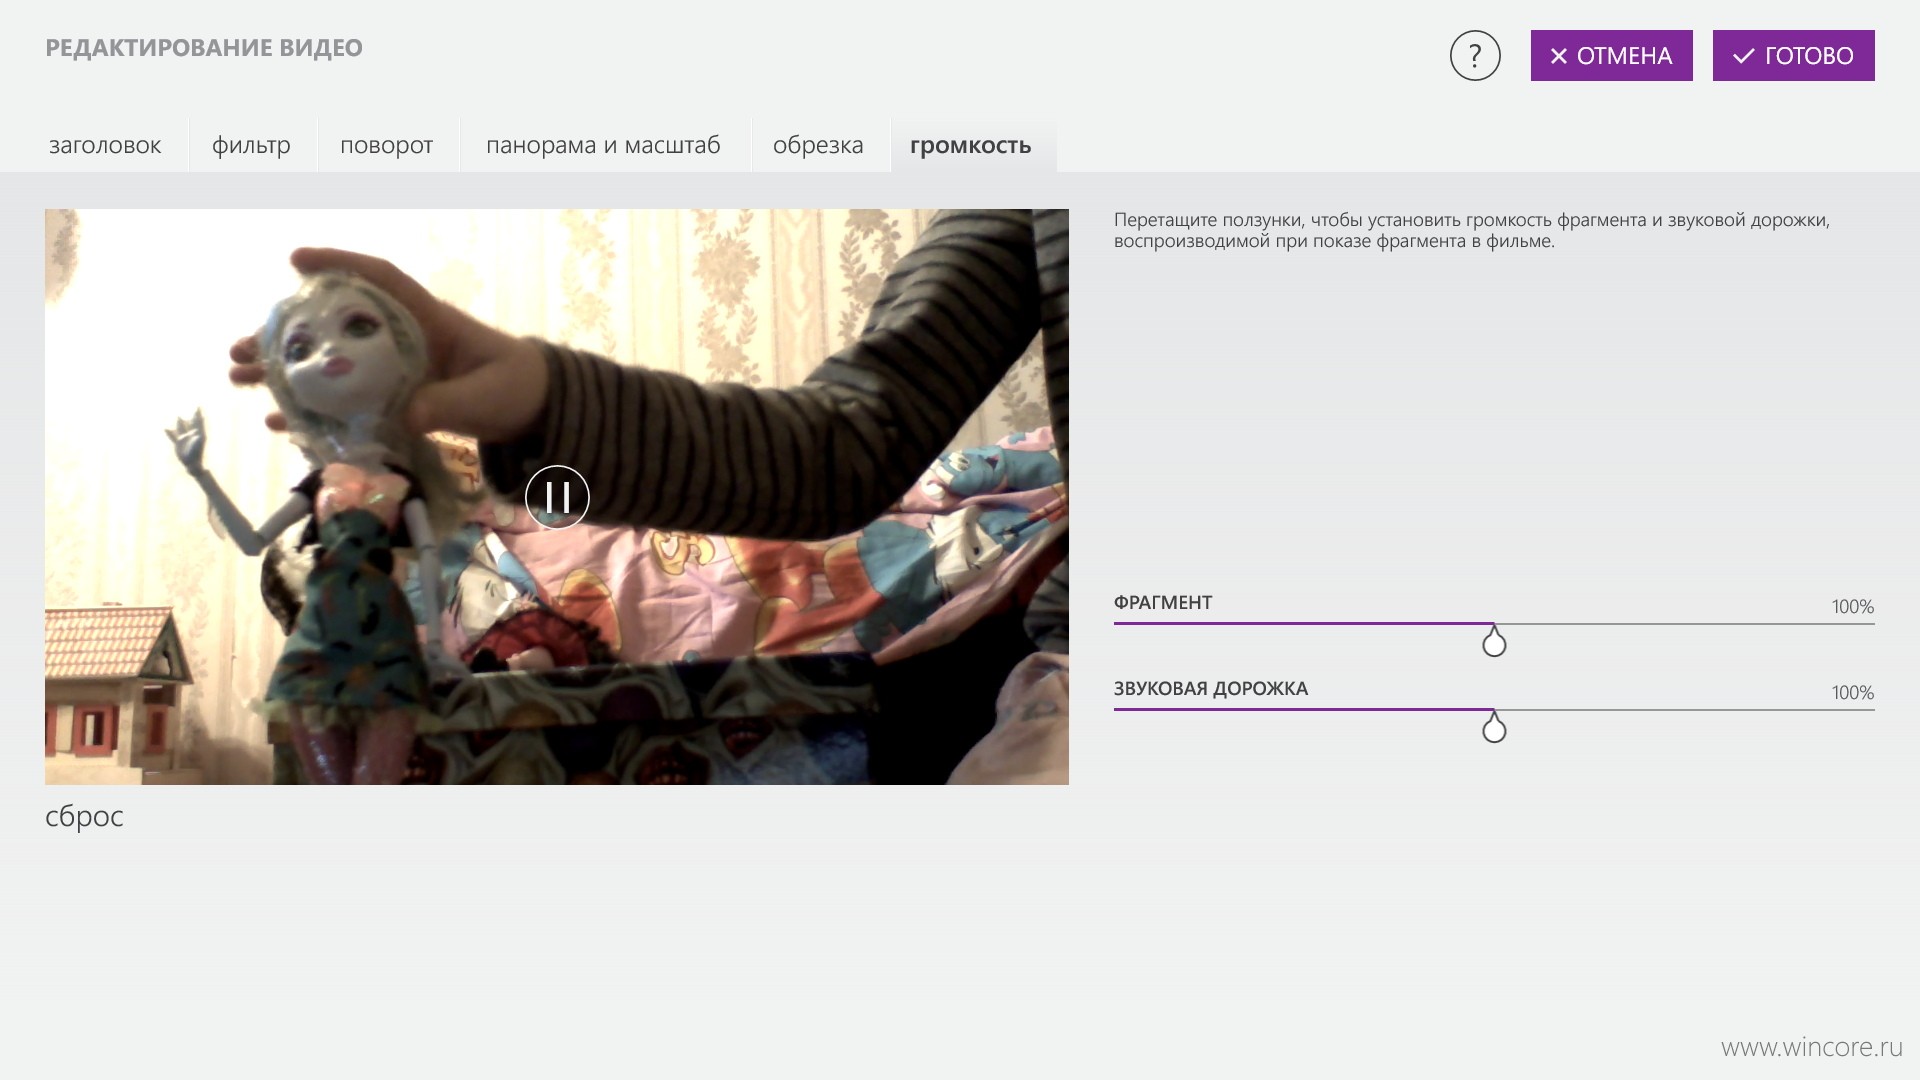Screen dimensions: 1920x1080
Task: Click the сброс reset link
Action: (84, 817)
